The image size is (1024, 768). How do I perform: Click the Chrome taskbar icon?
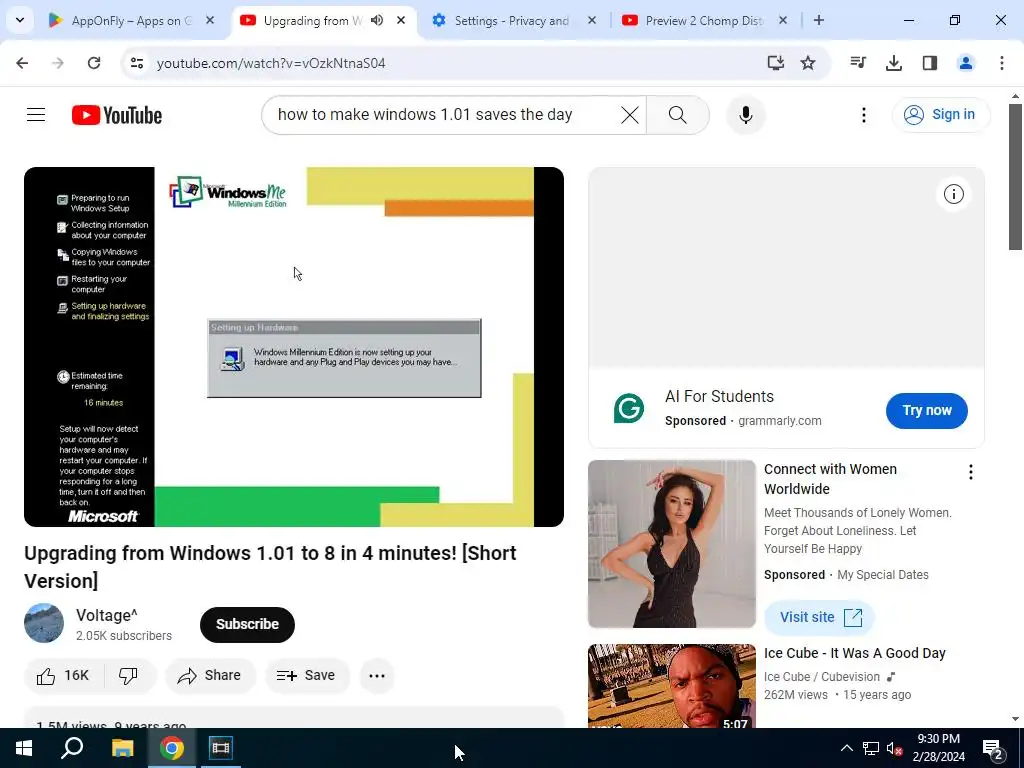pyautogui.click(x=172, y=748)
